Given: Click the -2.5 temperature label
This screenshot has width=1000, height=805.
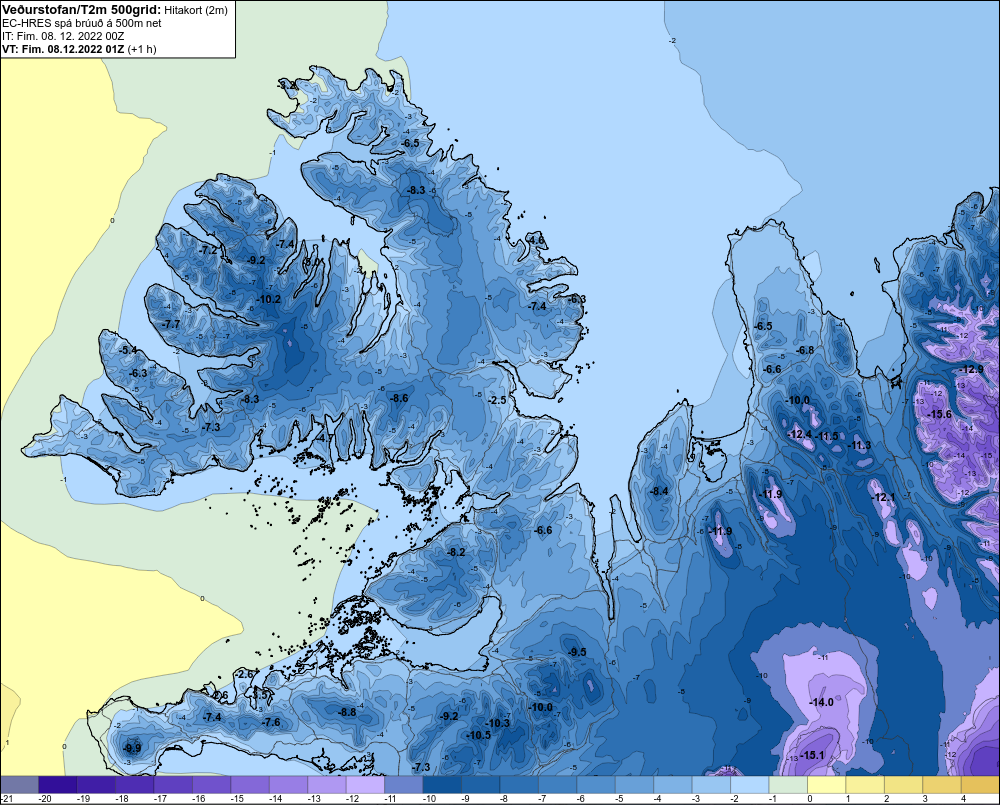Looking at the screenshot, I should [497, 400].
